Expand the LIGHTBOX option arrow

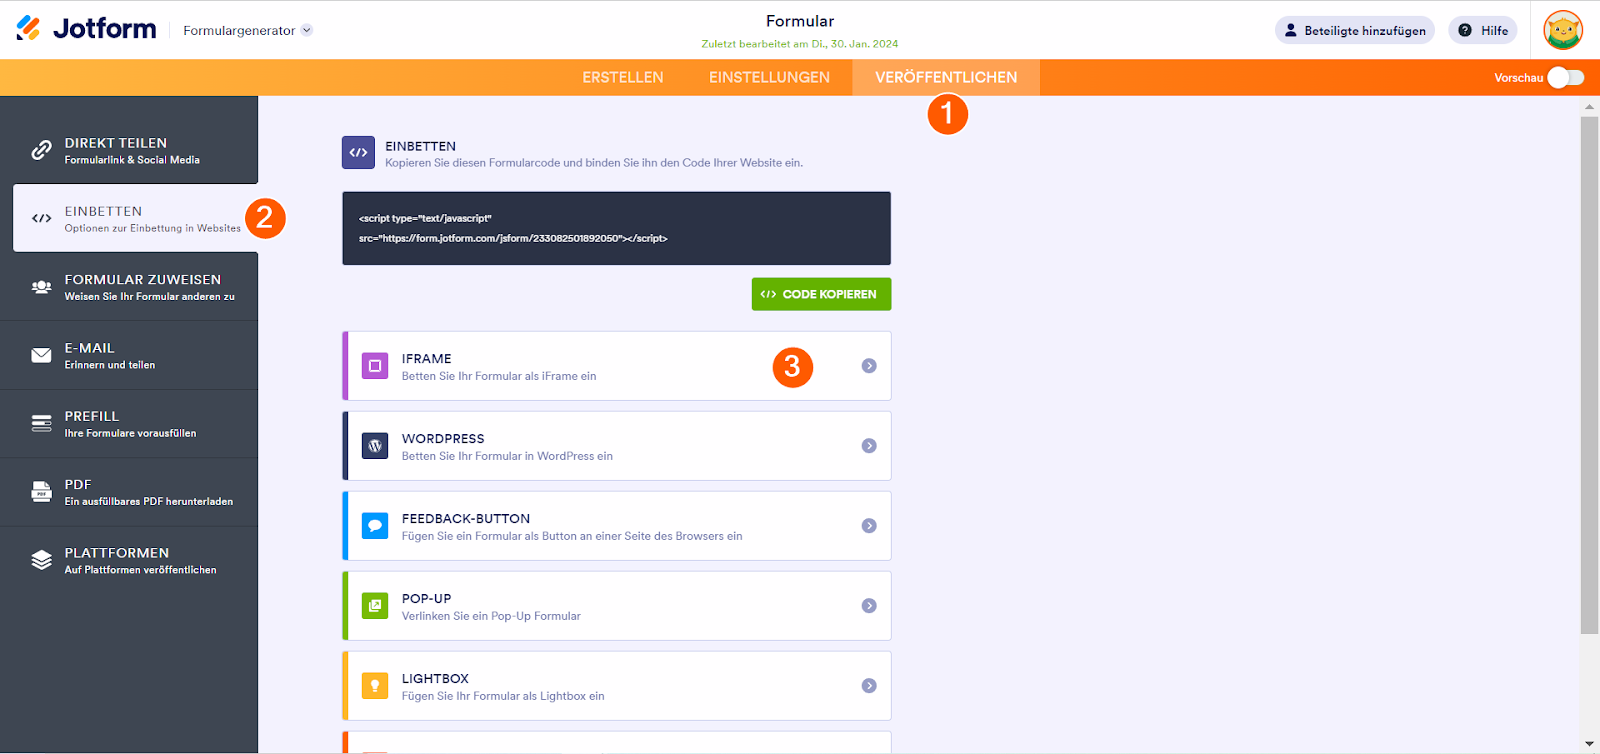(x=869, y=686)
